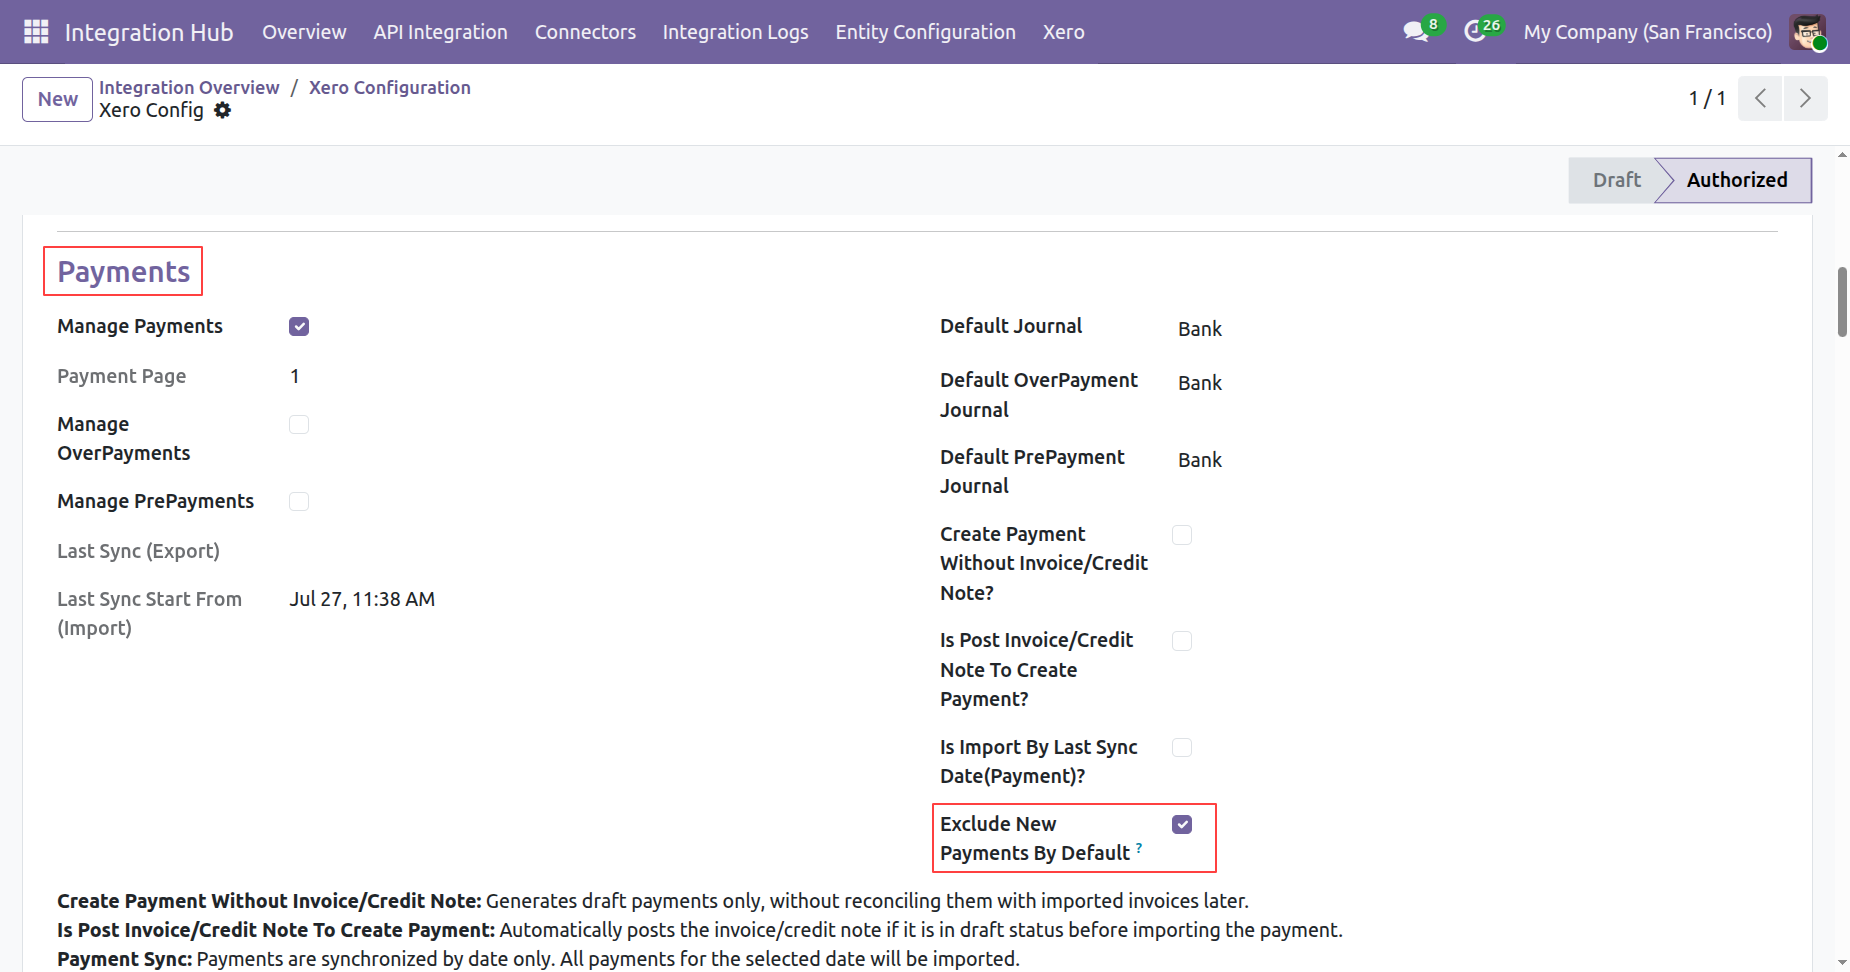The image size is (1850, 972).
Task: Click the Default Journal label
Action: [x=1011, y=326]
